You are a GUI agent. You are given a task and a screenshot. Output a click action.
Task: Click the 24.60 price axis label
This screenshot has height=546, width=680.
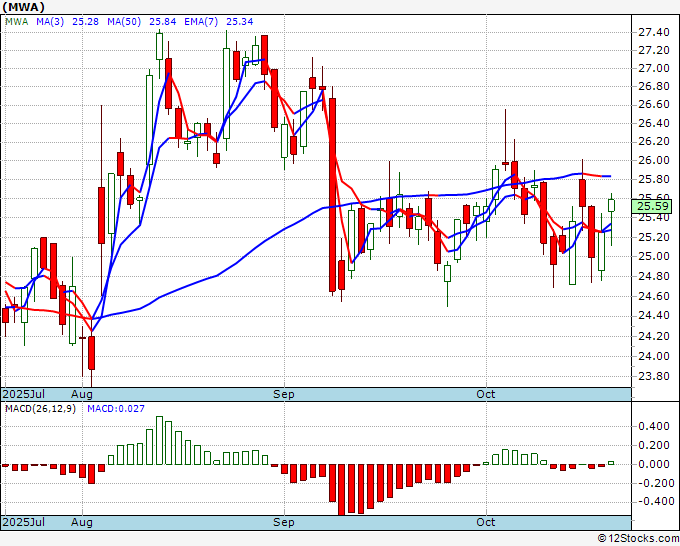tap(654, 296)
